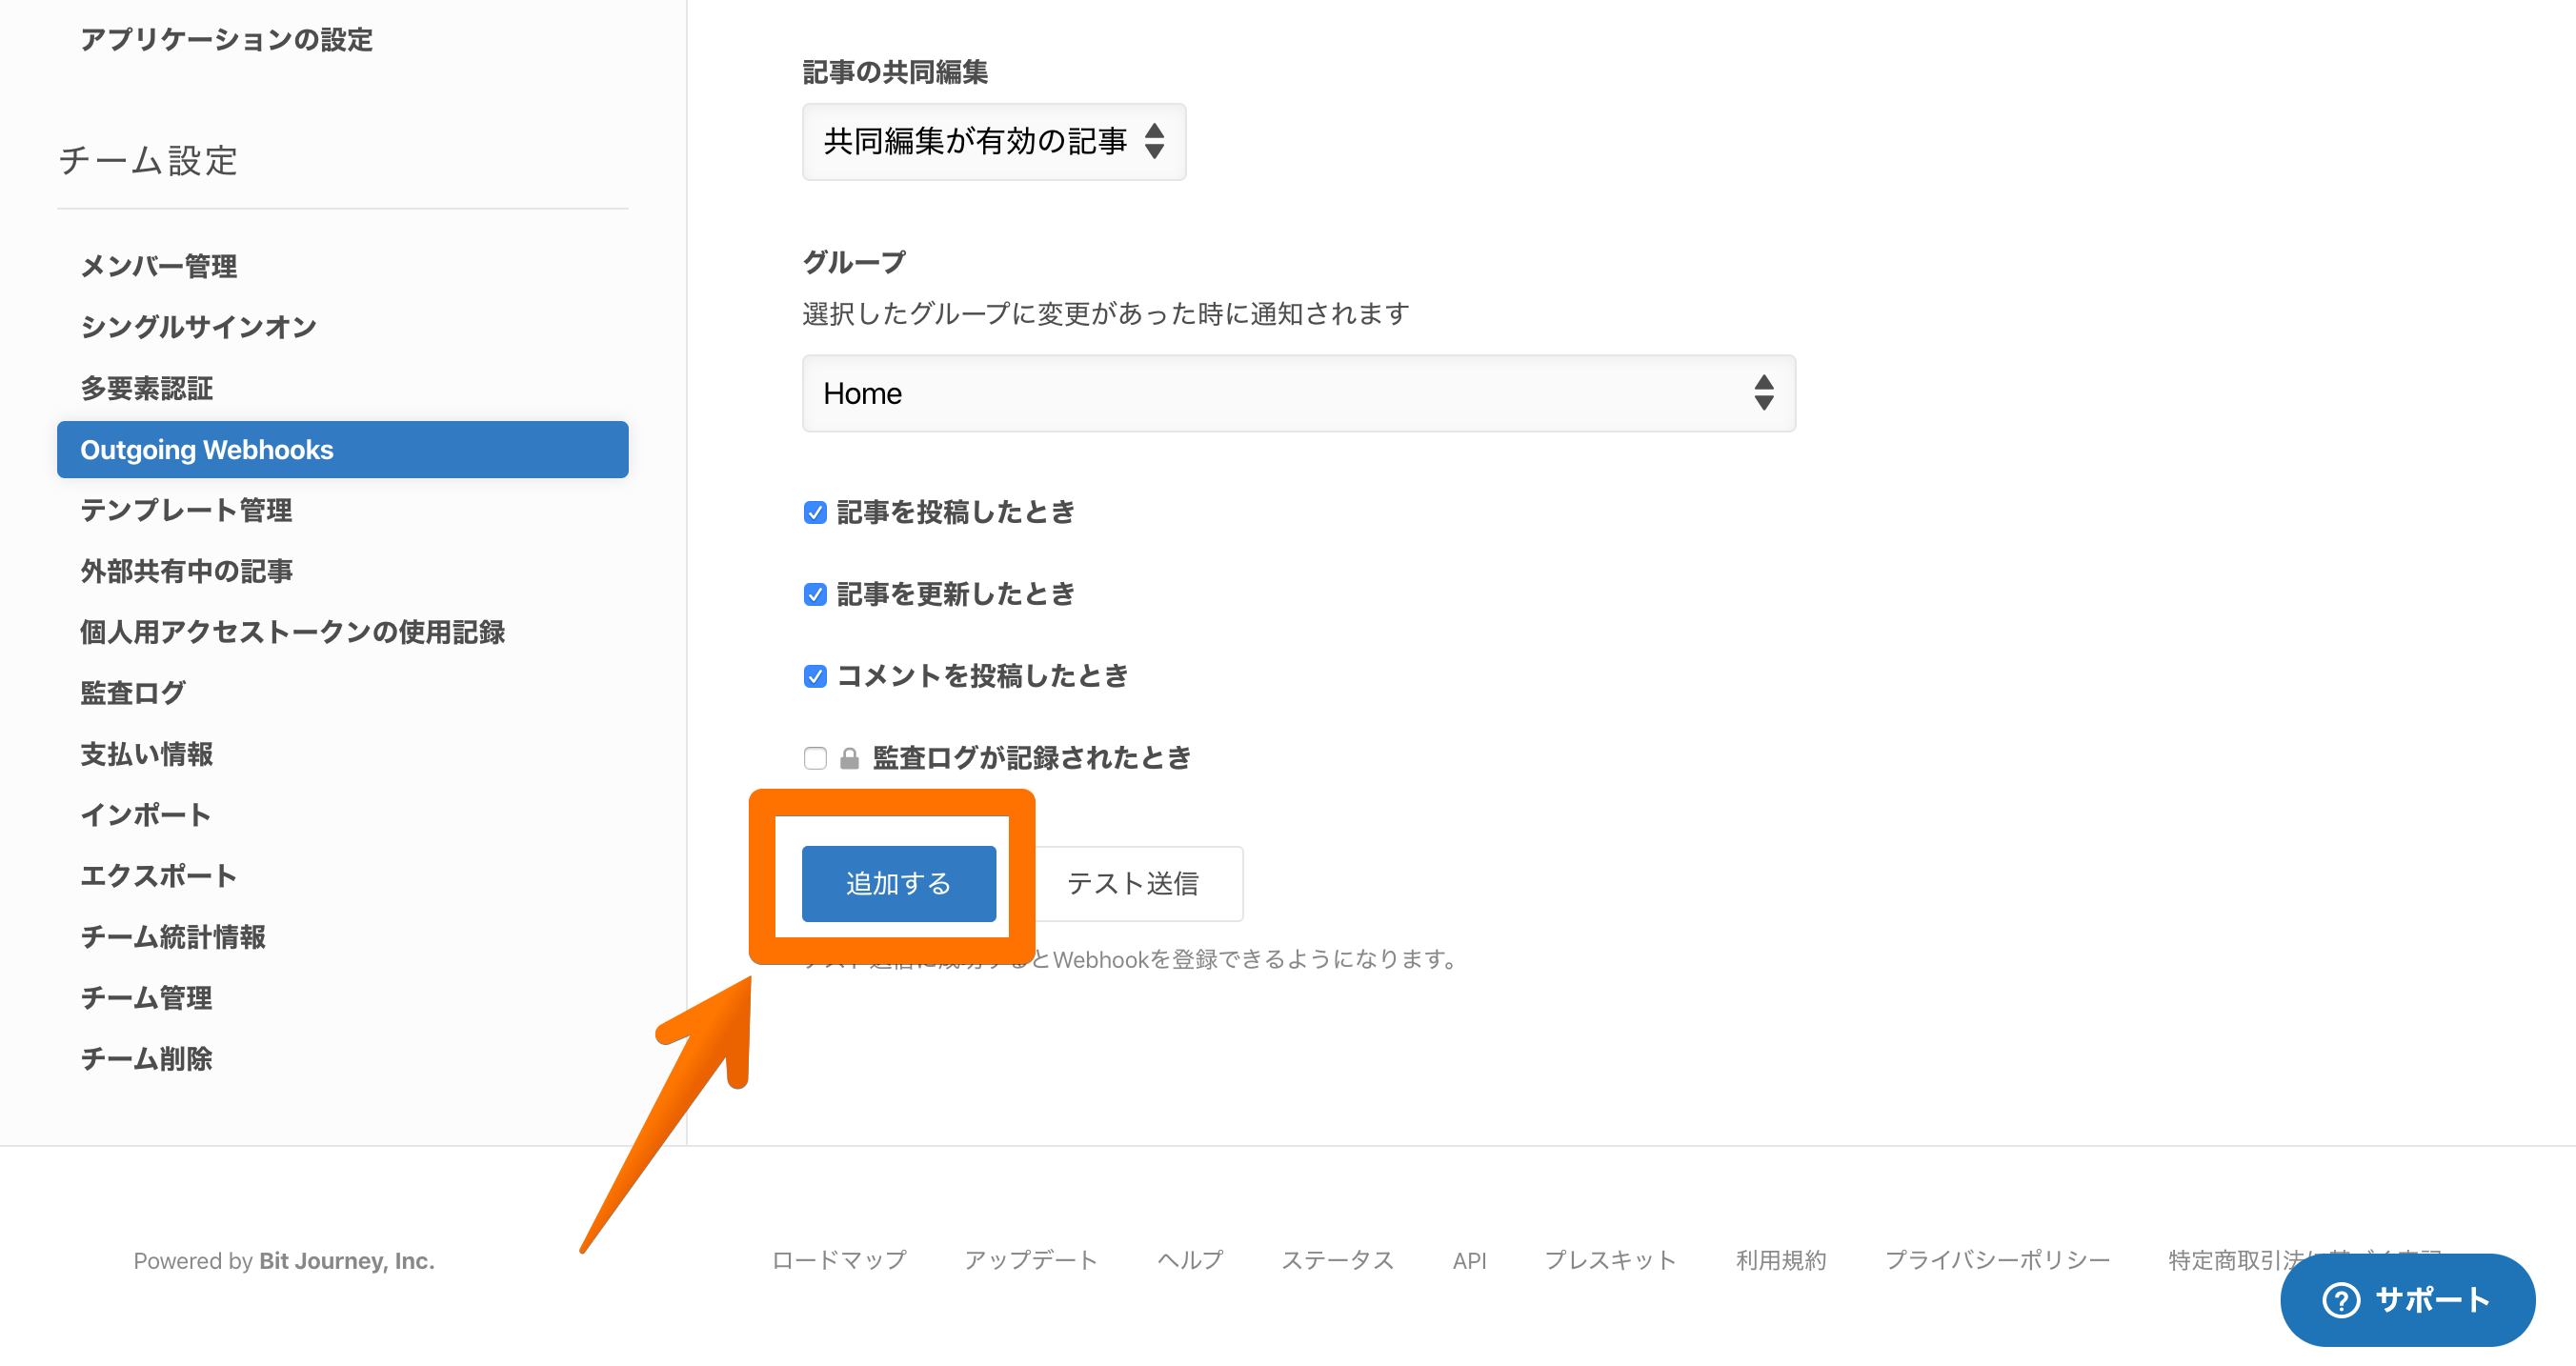
Task: Navigate to 支払い情報 page
Action: coord(147,753)
